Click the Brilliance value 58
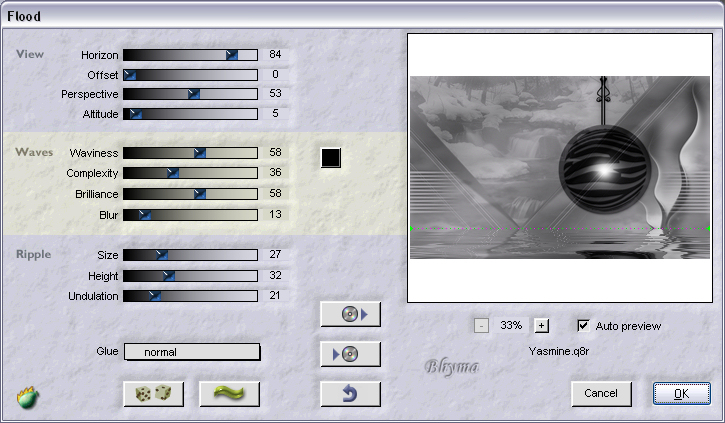The image size is (725, 423). tap(275, 193)
